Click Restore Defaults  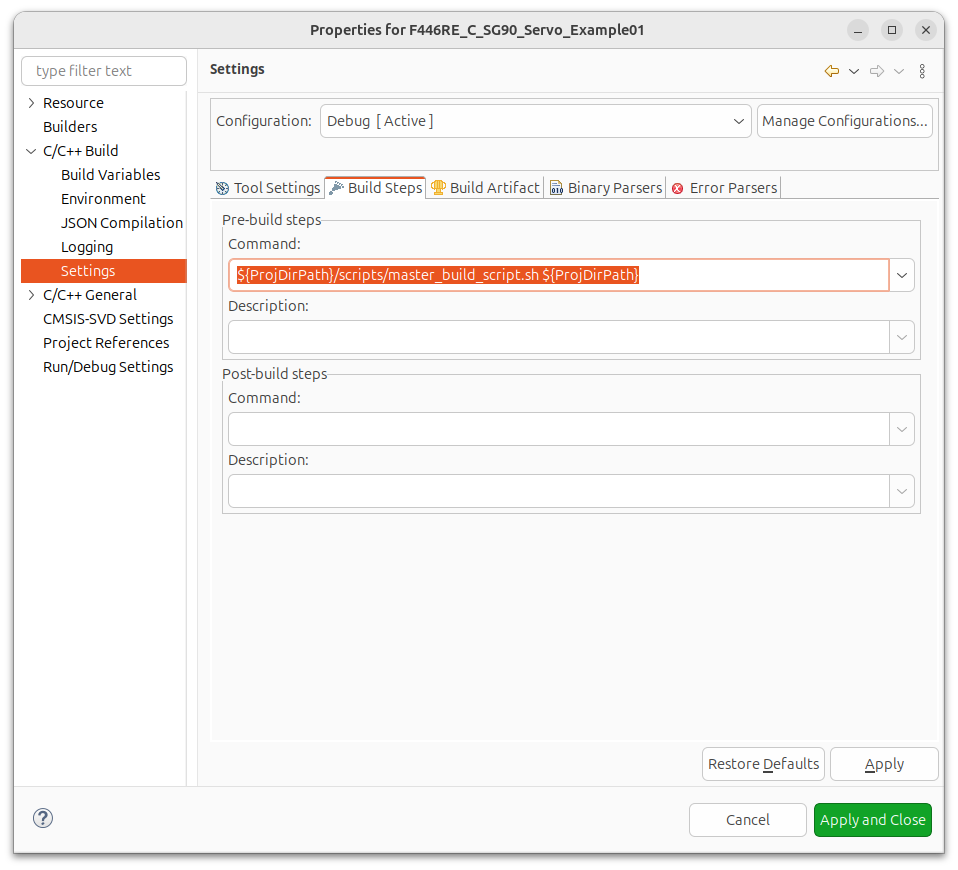coord(763,763)
